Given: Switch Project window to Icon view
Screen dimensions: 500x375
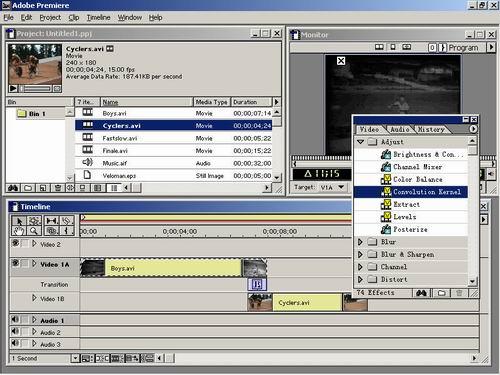Looking at the screenshot, I should click(x=82, y=188).
